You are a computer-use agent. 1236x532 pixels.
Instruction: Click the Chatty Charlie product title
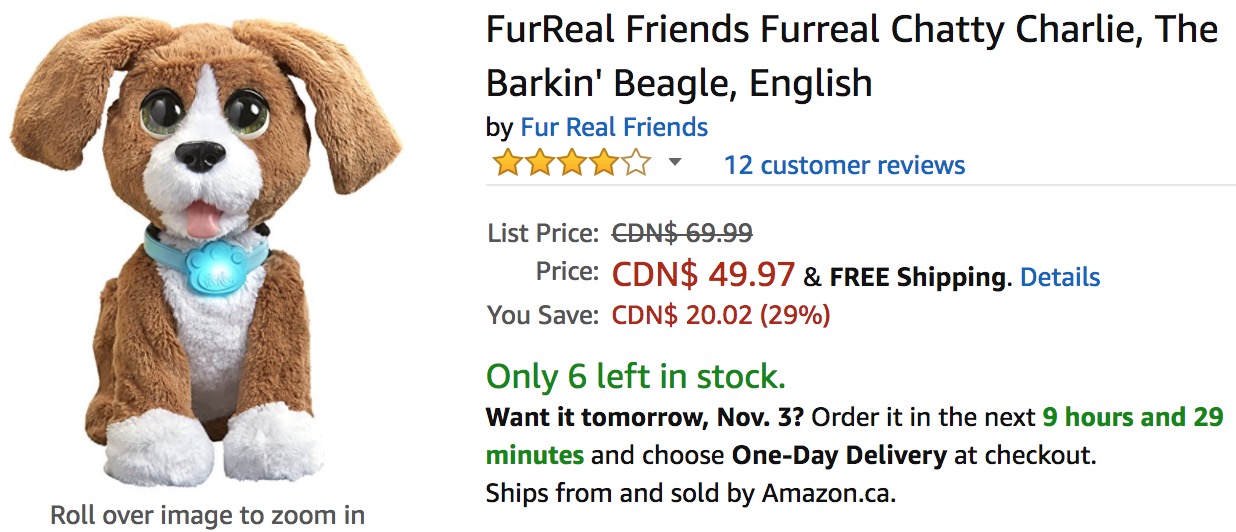click(851, 55)
